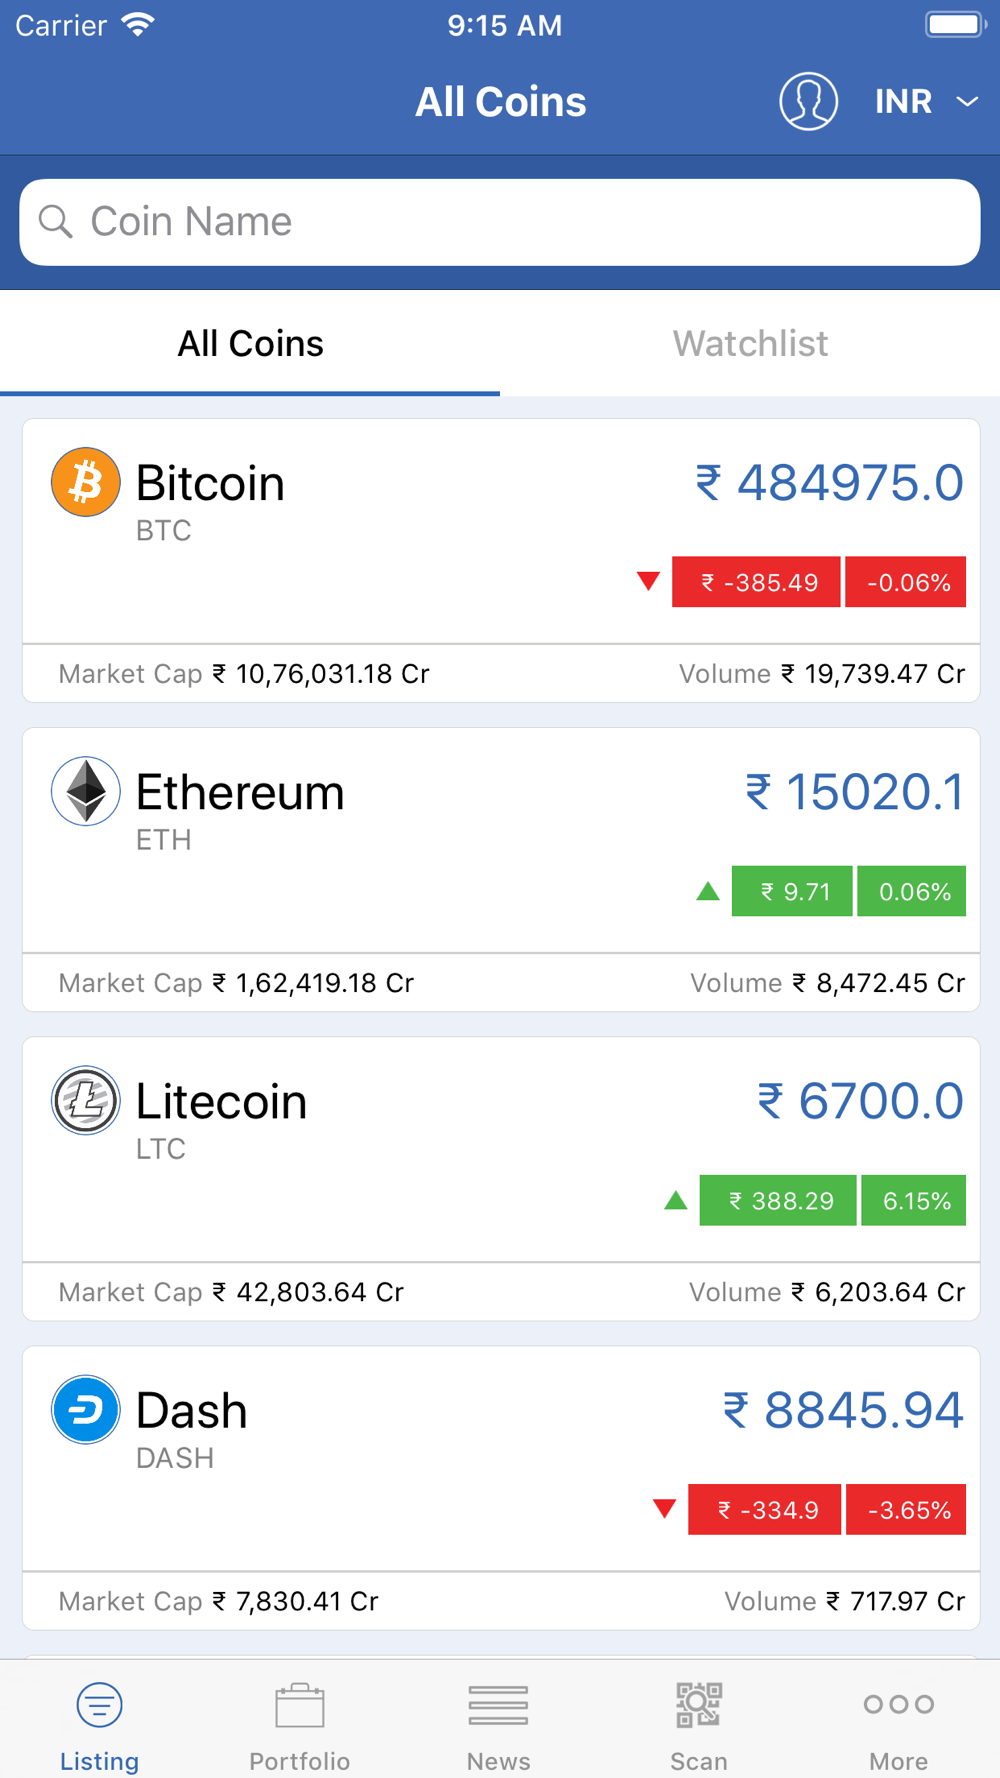The image size is (1000, 1778).
Task: Tap the Ethereum logo icon
Action: [86, 791]
